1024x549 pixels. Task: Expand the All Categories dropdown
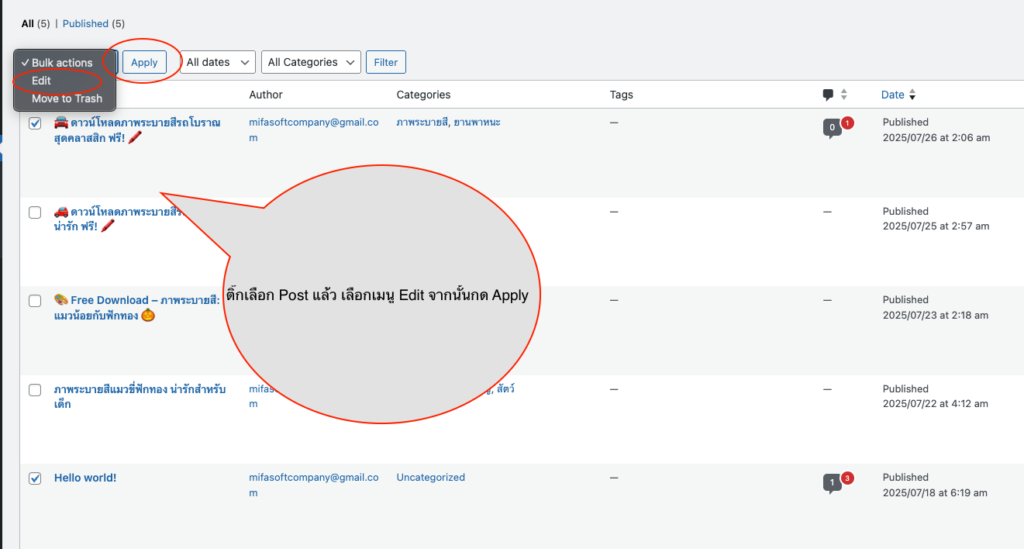(311, 62)
